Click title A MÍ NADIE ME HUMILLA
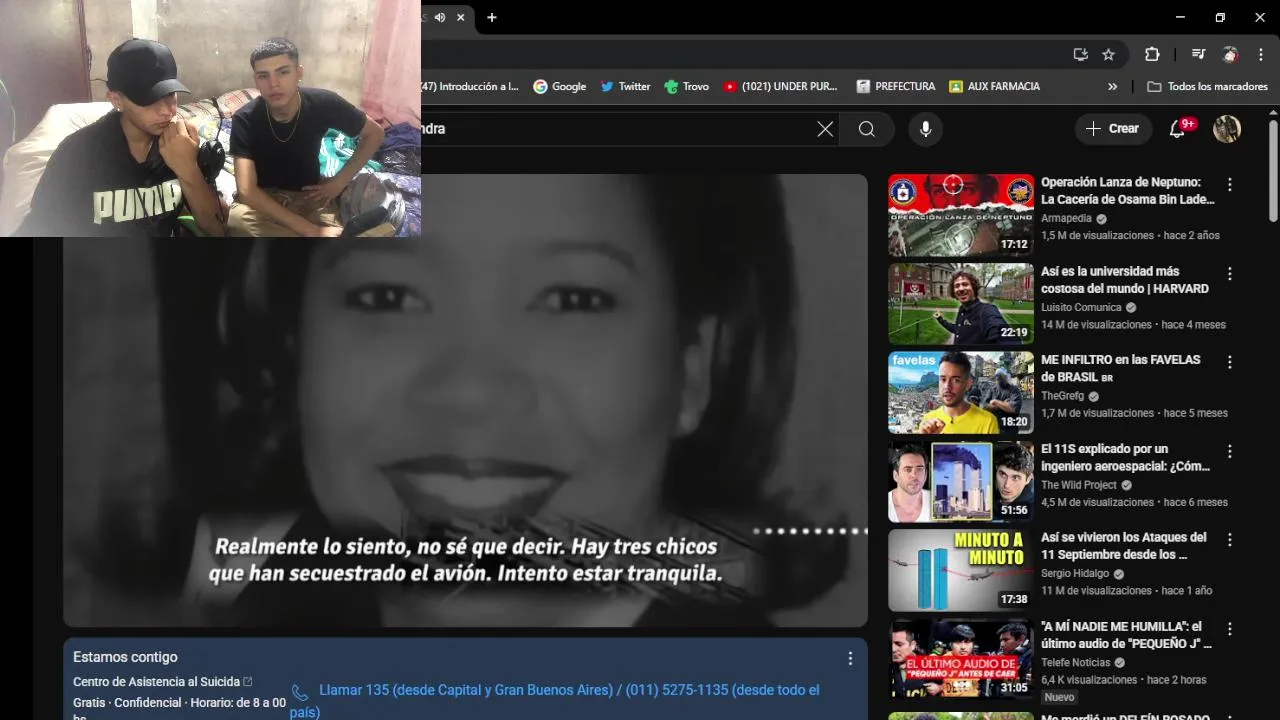 pos(1127,635)
